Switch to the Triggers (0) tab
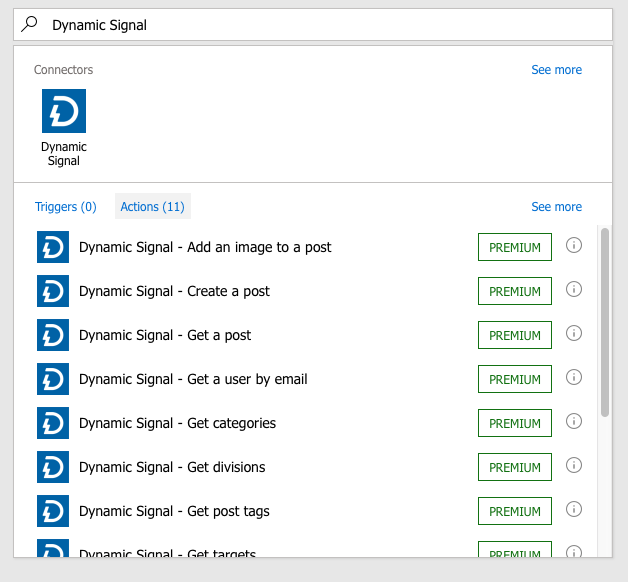This screenshot has width=628, height=582. tap(66, 207)
